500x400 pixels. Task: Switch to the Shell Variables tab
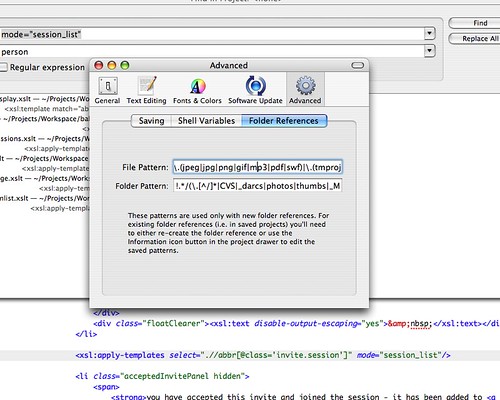[x=206, y=121]
